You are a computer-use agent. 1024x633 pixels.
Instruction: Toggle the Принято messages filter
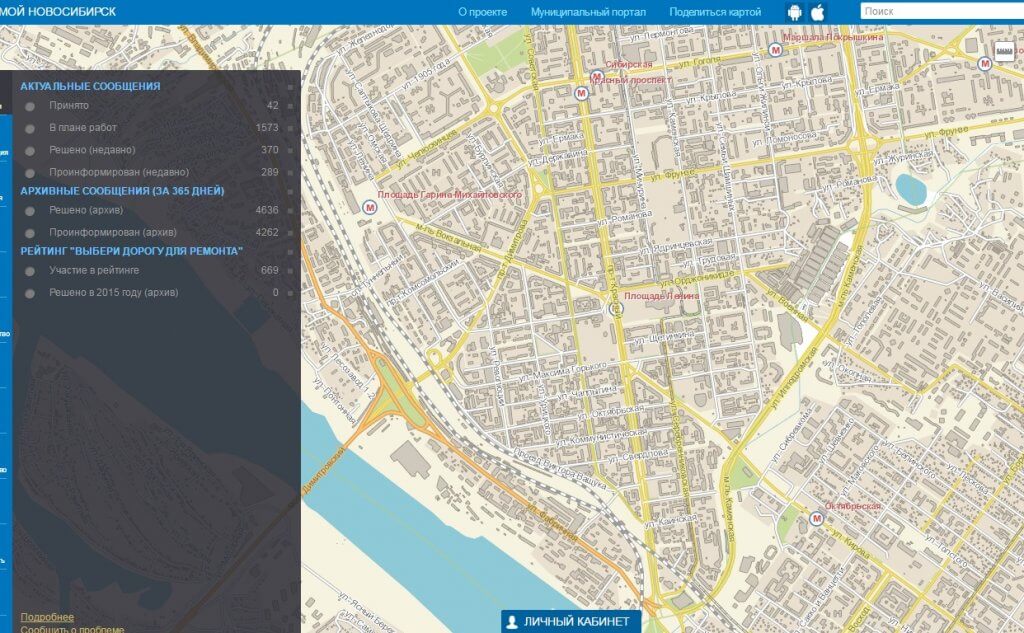click(30, 106)
